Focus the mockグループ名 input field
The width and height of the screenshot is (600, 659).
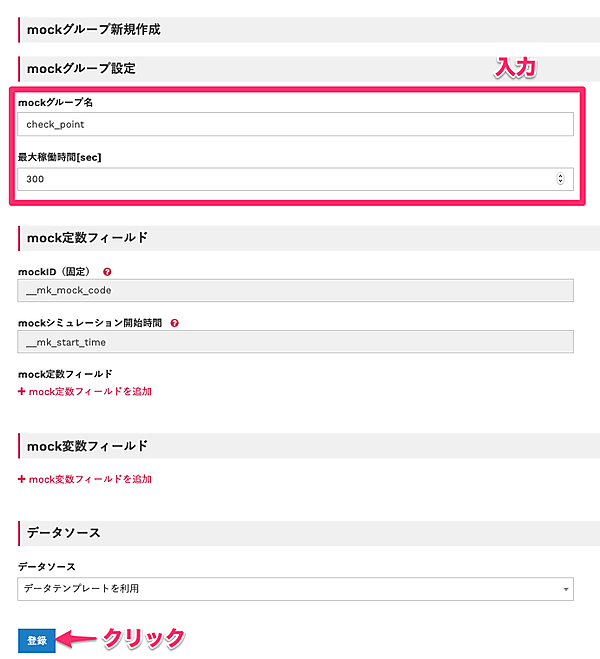coord(295,123)
